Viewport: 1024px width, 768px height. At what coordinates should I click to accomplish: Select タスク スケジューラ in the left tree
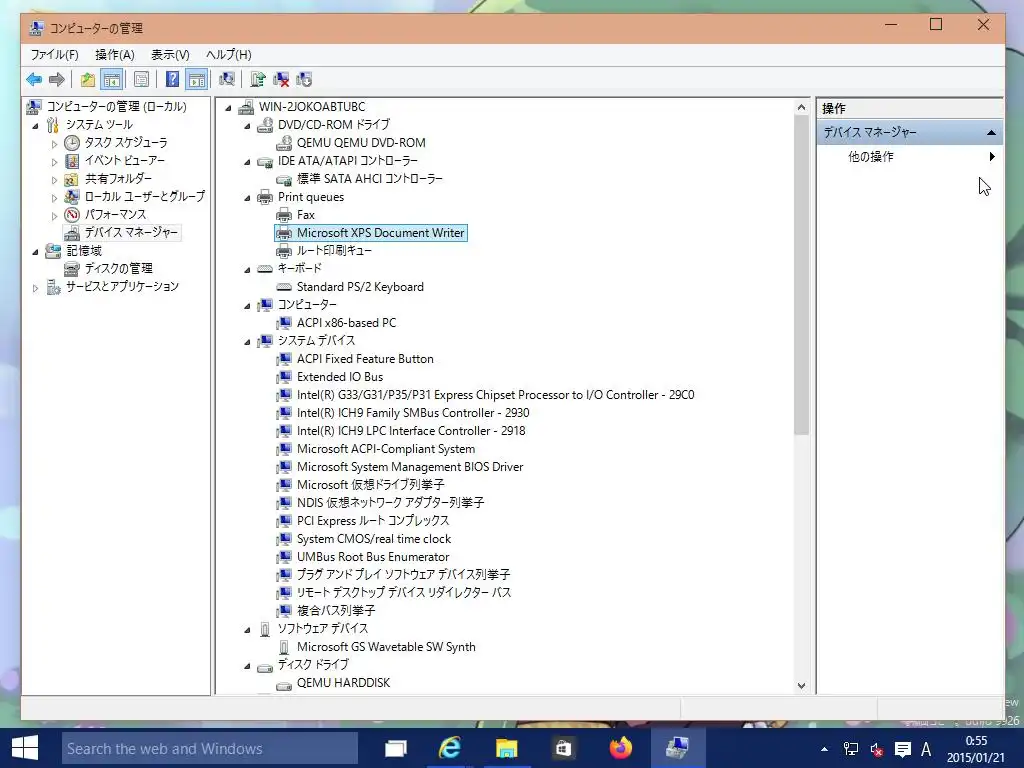pos(126,142)
